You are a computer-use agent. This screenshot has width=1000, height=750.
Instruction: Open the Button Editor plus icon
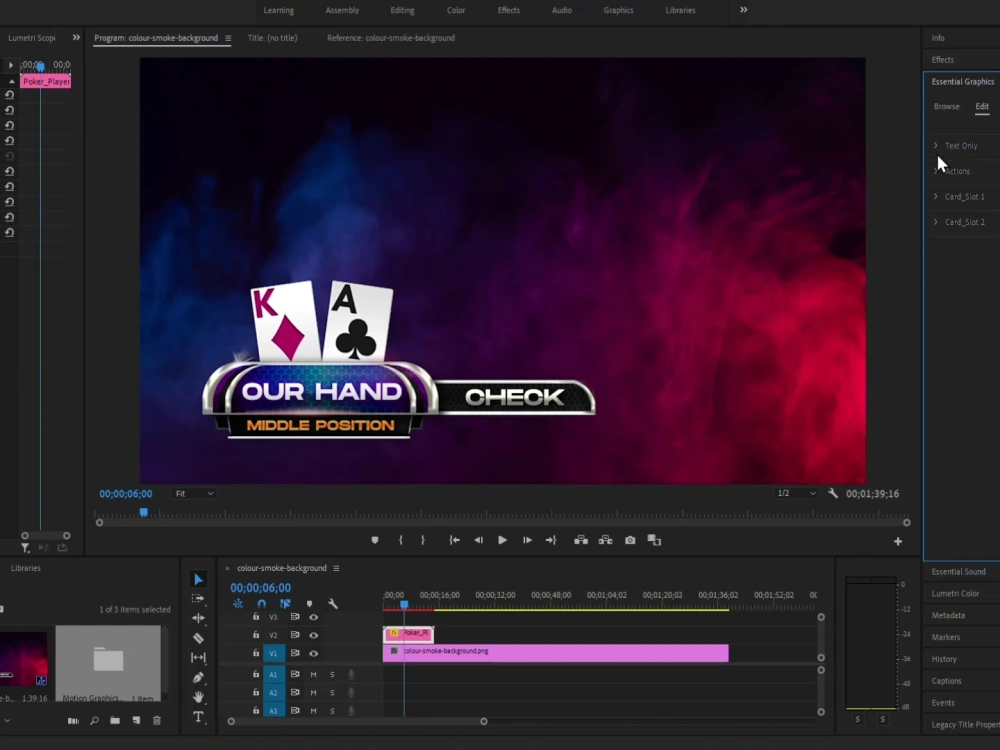click(898, 541)
